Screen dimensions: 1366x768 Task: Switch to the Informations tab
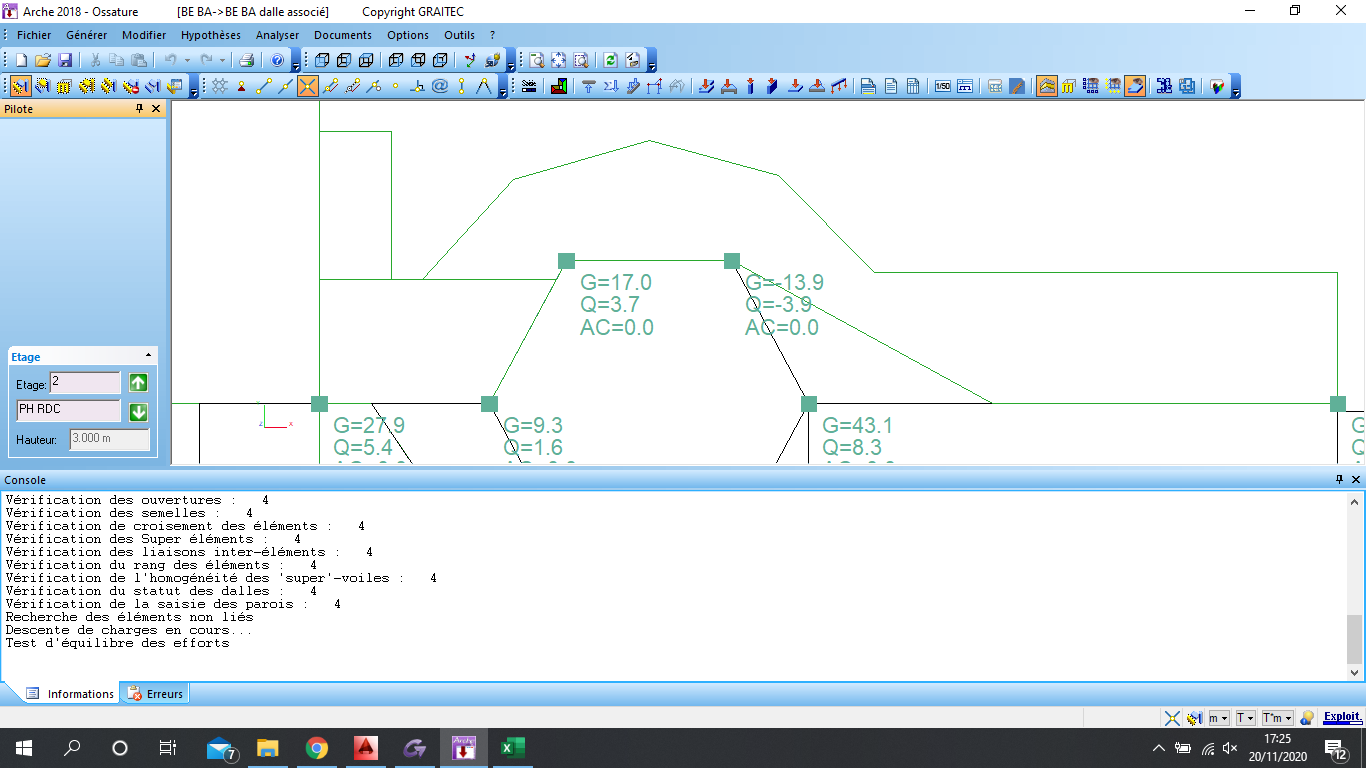70,693
